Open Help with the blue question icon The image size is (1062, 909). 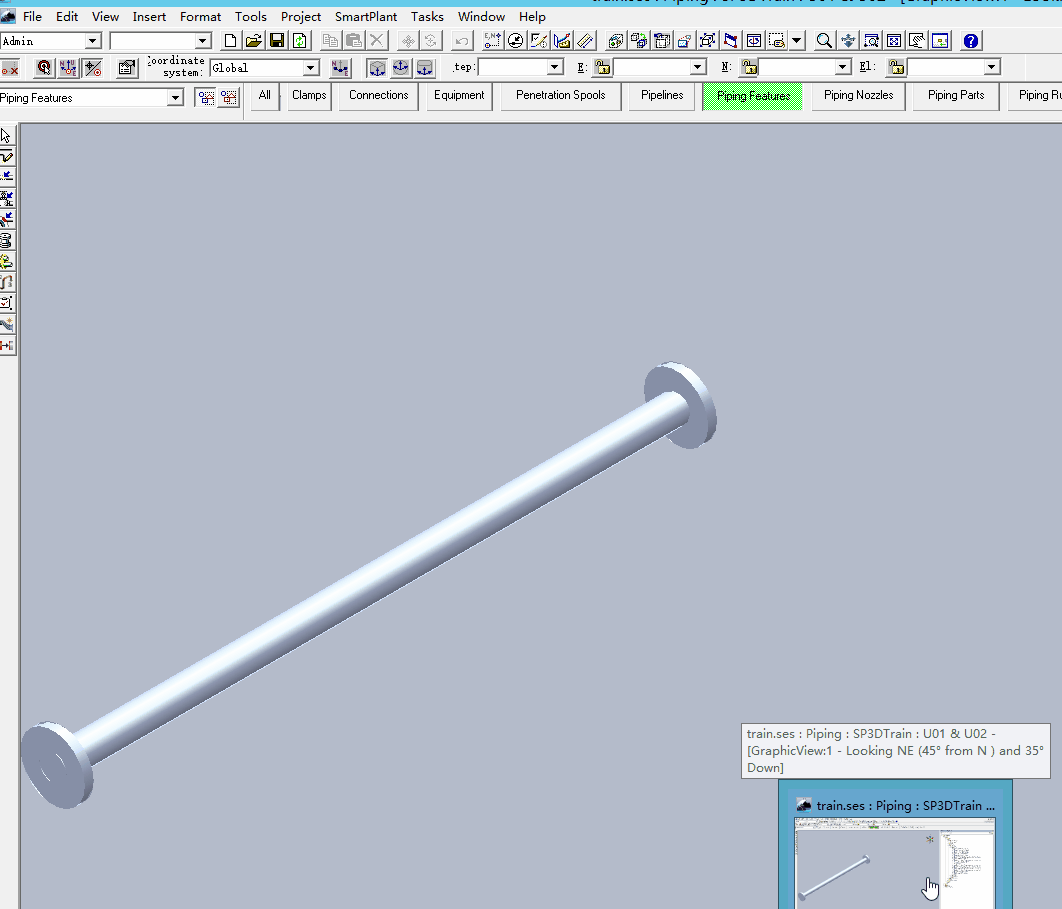(x=971, y=41)
